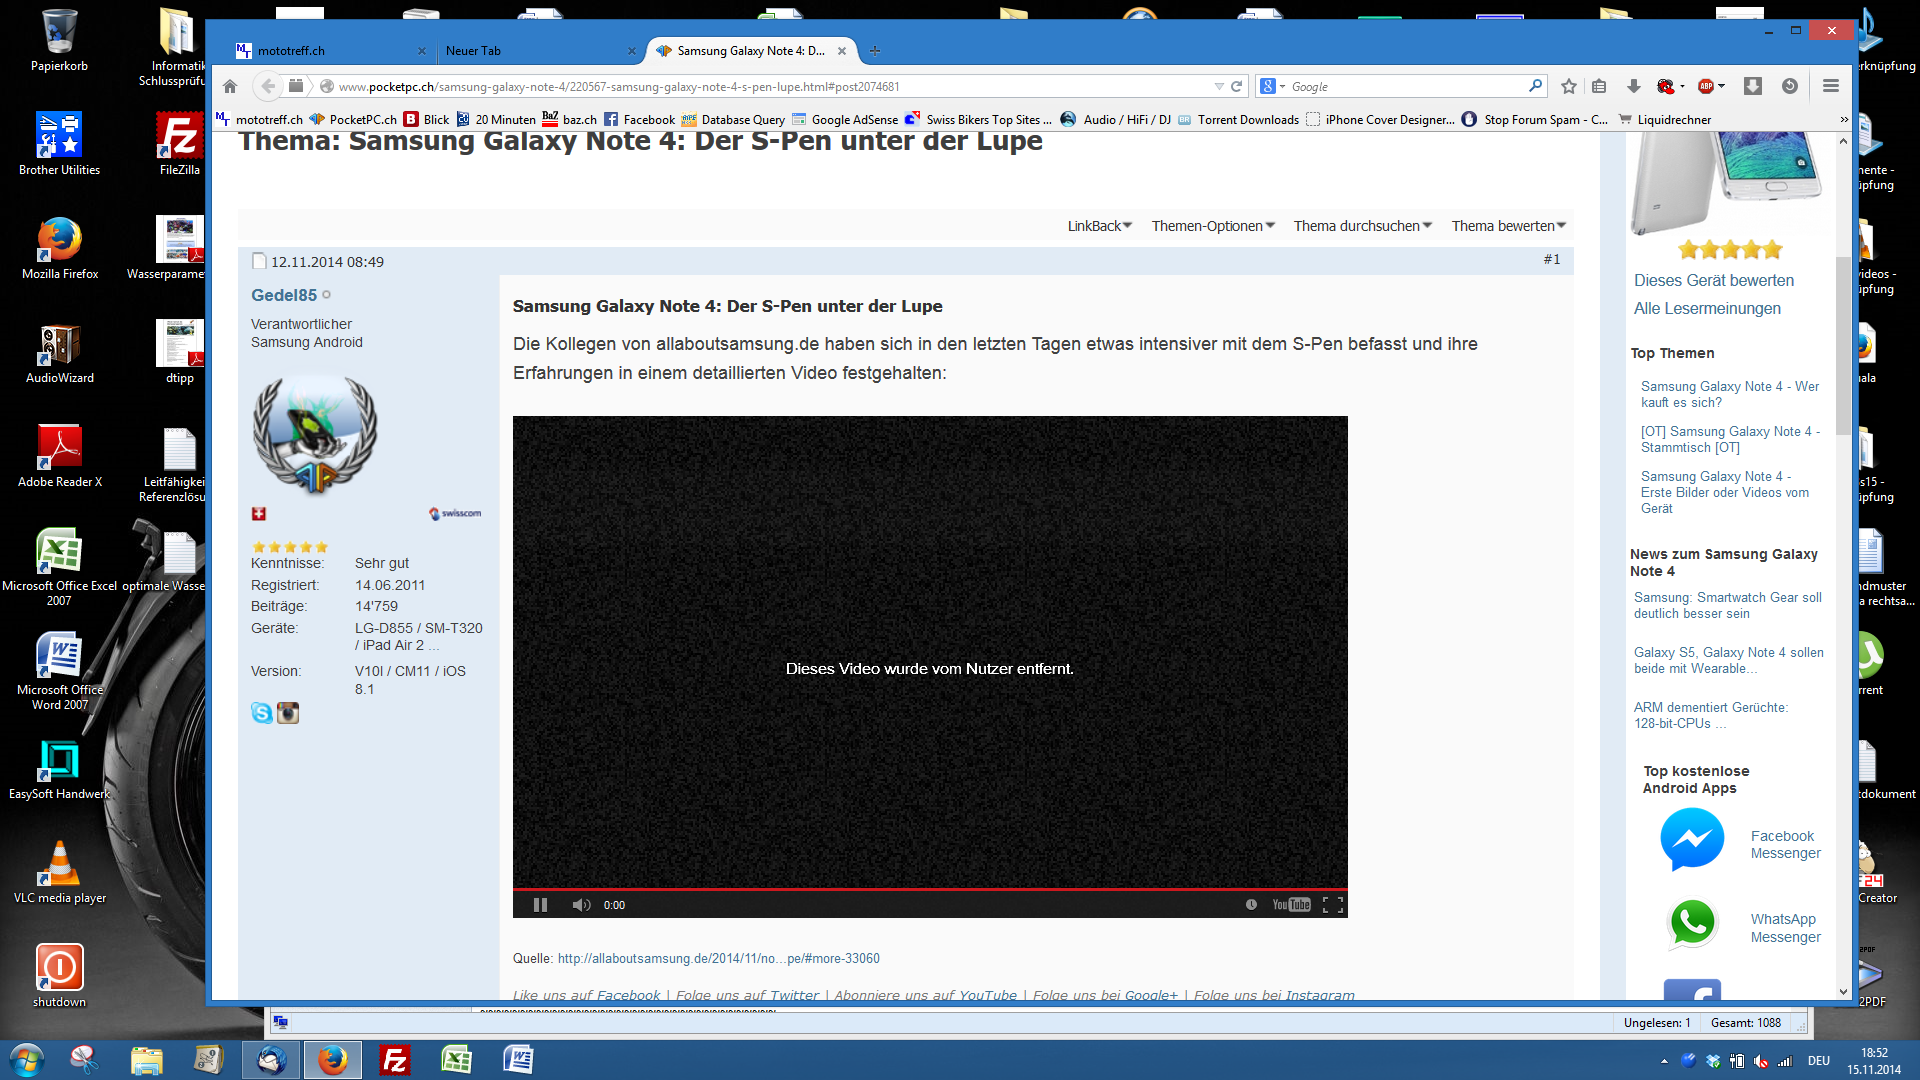Show hidden system tray icons arrow
Viewport: 1920px width, 1080px height.
[x=1664, y=1061]
